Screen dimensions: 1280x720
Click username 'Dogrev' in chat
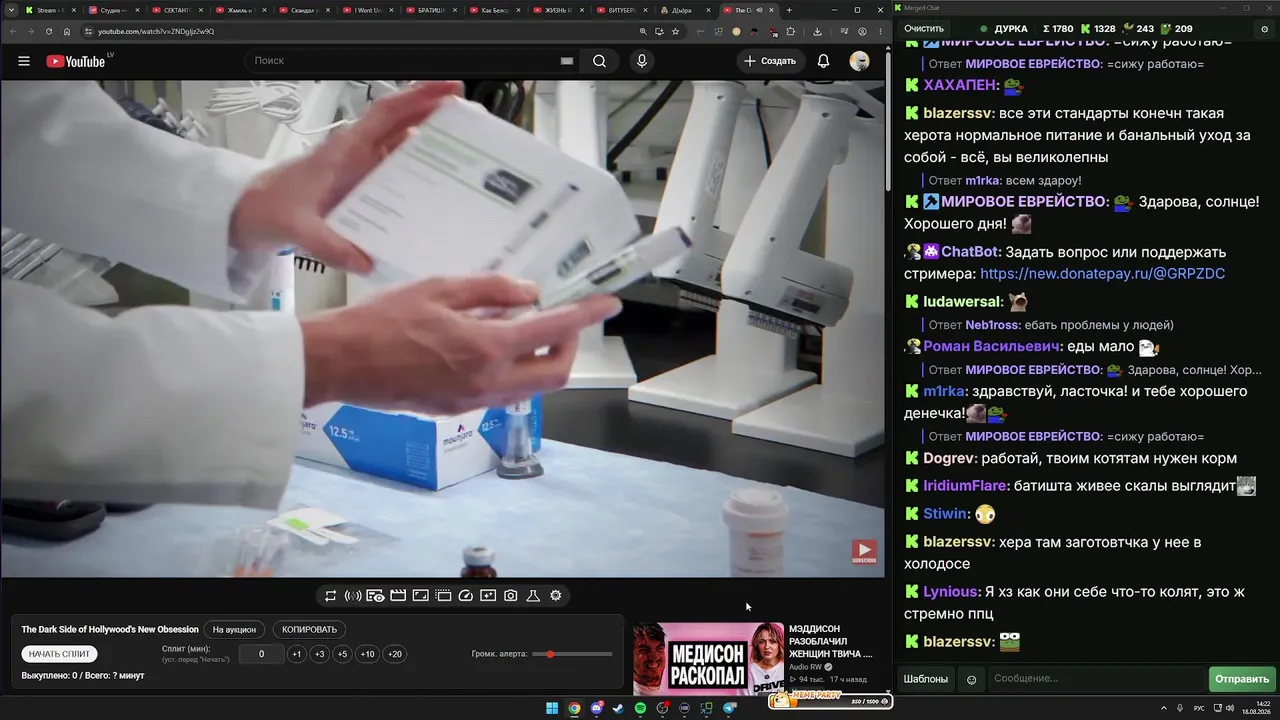[x=948, y=458]
